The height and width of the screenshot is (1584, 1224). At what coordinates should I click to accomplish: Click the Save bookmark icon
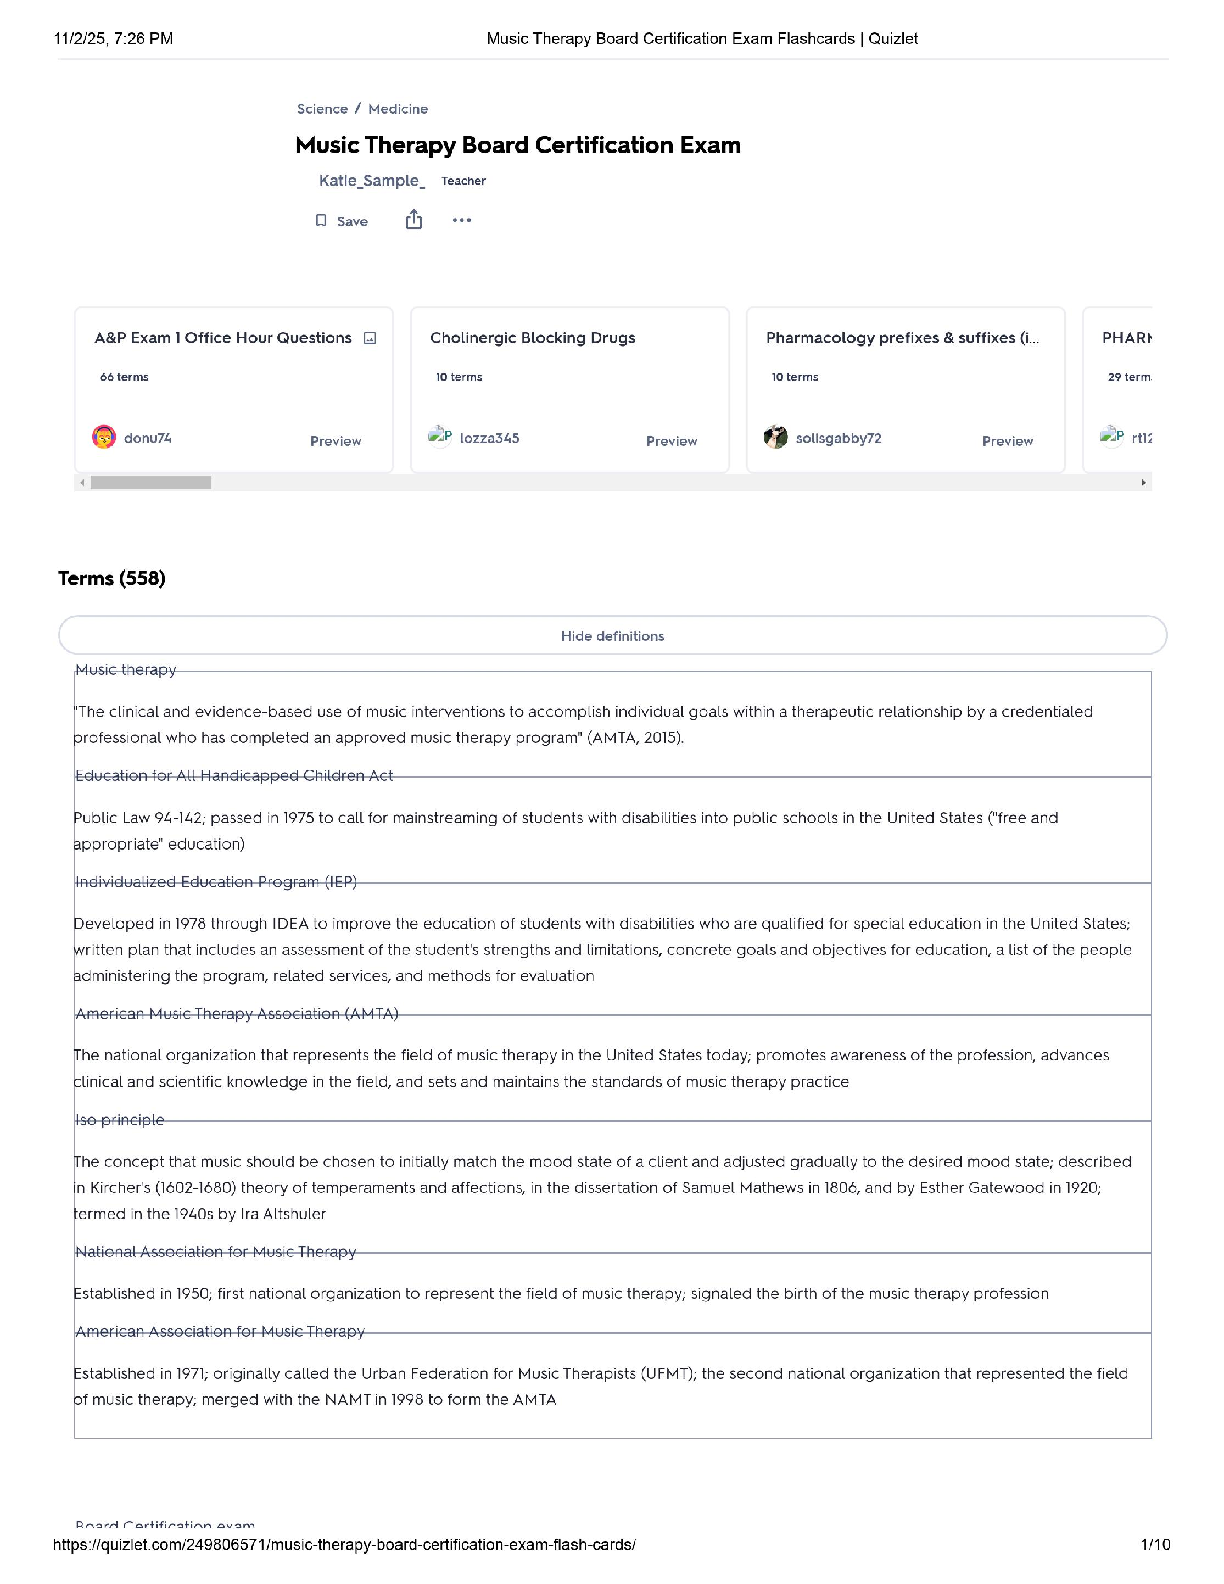(x=321, y=221)
